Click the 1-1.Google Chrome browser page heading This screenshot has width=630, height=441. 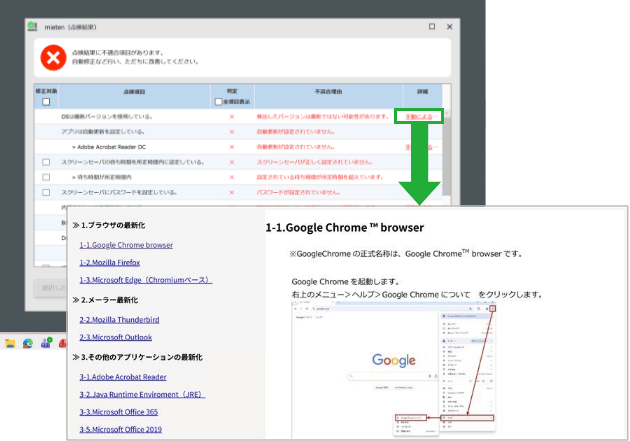click(x=345, y=228)
